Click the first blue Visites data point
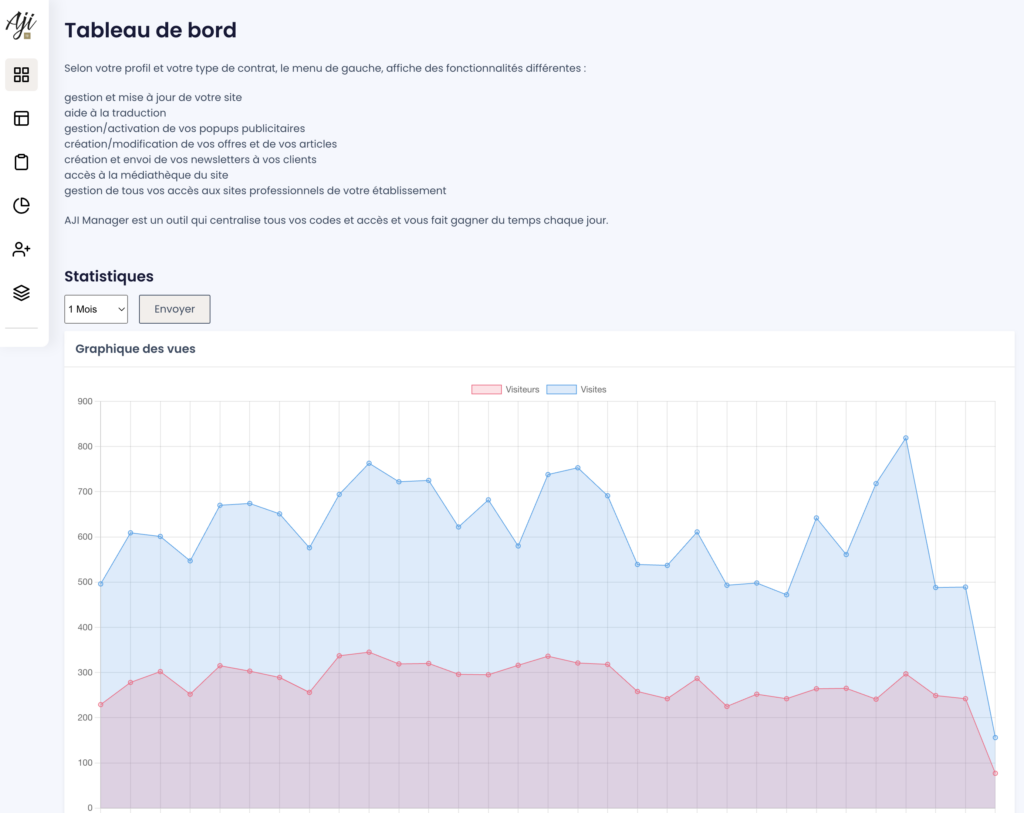This screenshot has width=1024, height=813. [101, 583]
